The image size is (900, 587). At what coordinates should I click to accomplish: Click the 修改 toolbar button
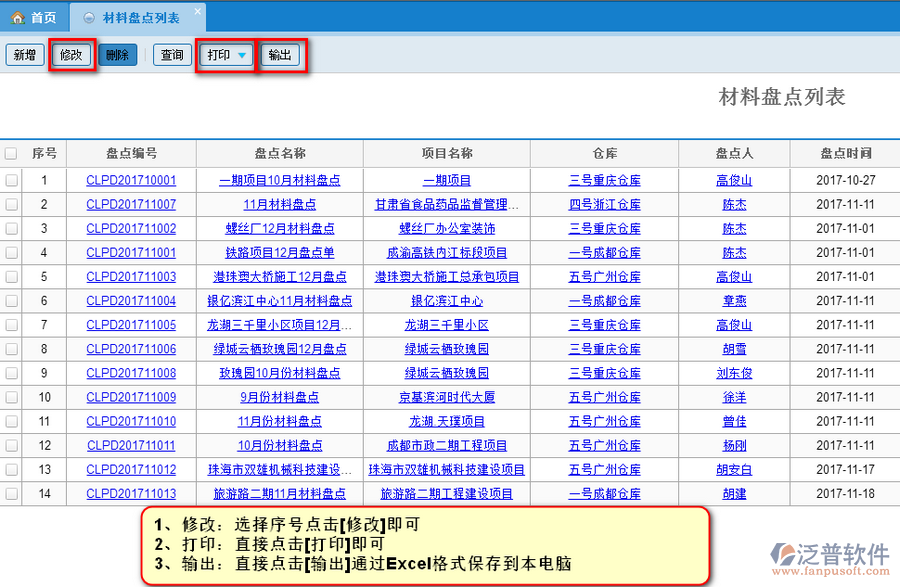pos(72,55)
